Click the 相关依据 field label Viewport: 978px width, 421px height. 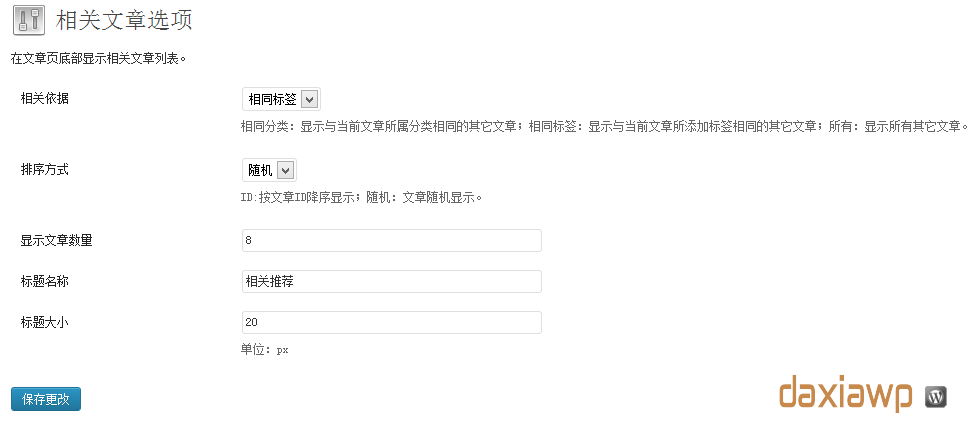pyautogui.click(x=45, y=98)
